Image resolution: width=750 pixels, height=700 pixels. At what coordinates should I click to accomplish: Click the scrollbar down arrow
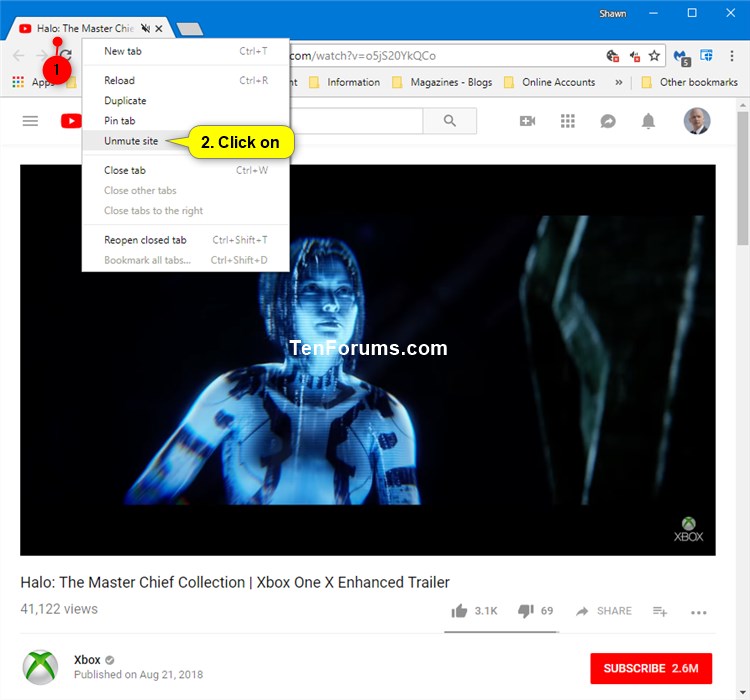click(743, 692)
